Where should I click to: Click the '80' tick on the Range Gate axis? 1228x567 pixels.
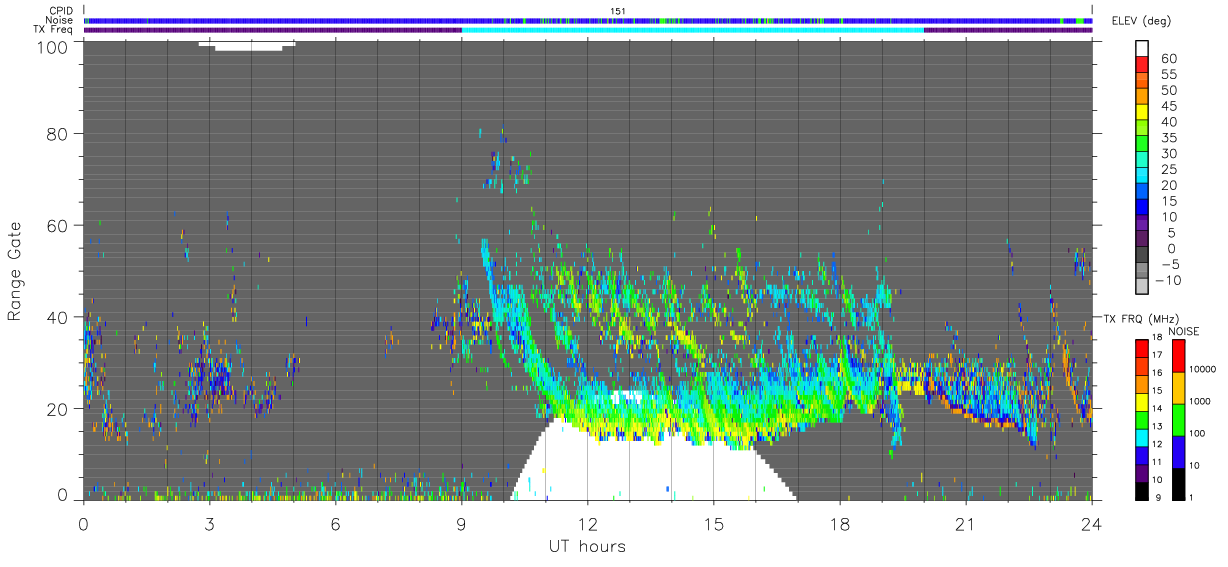coord(56,134)
